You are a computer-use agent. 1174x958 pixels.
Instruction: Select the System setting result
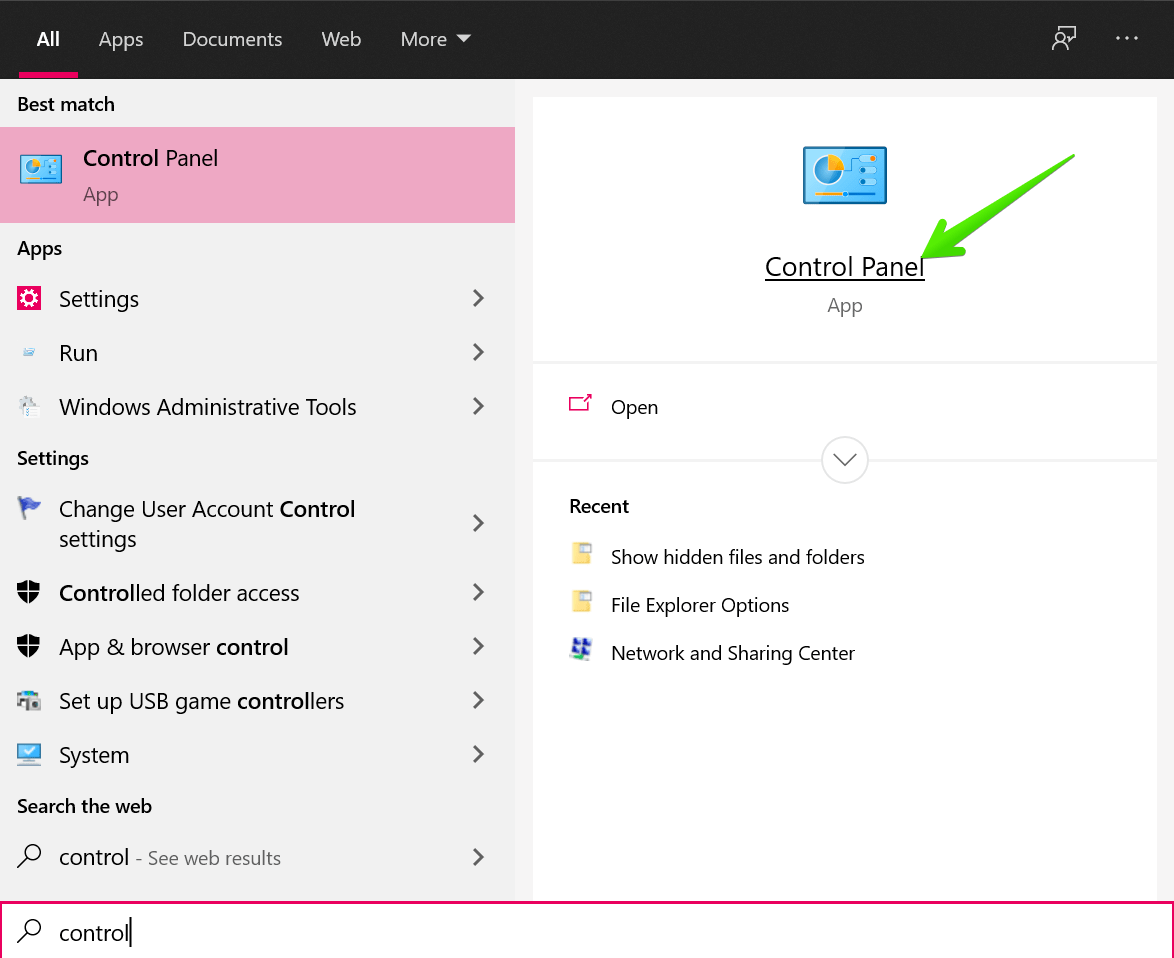point(258,754)
